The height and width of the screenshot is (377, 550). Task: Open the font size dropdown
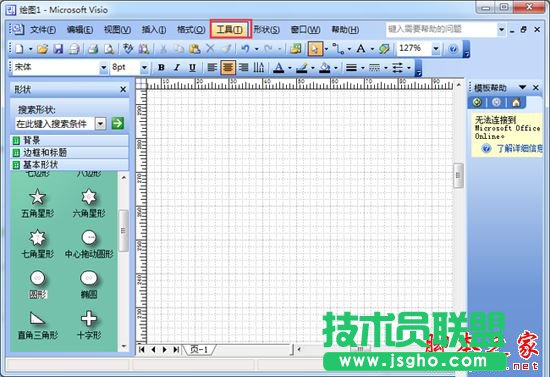tap(144, 67)
